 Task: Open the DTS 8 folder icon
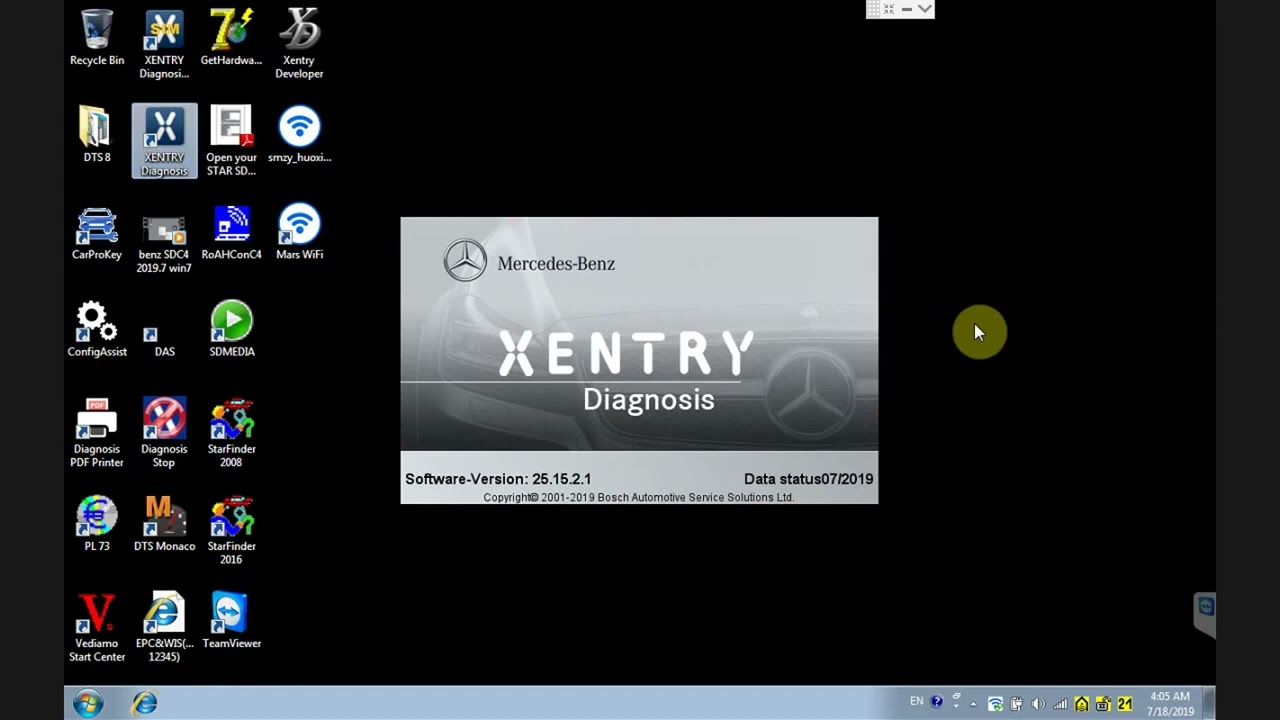[x=97, y=135]
